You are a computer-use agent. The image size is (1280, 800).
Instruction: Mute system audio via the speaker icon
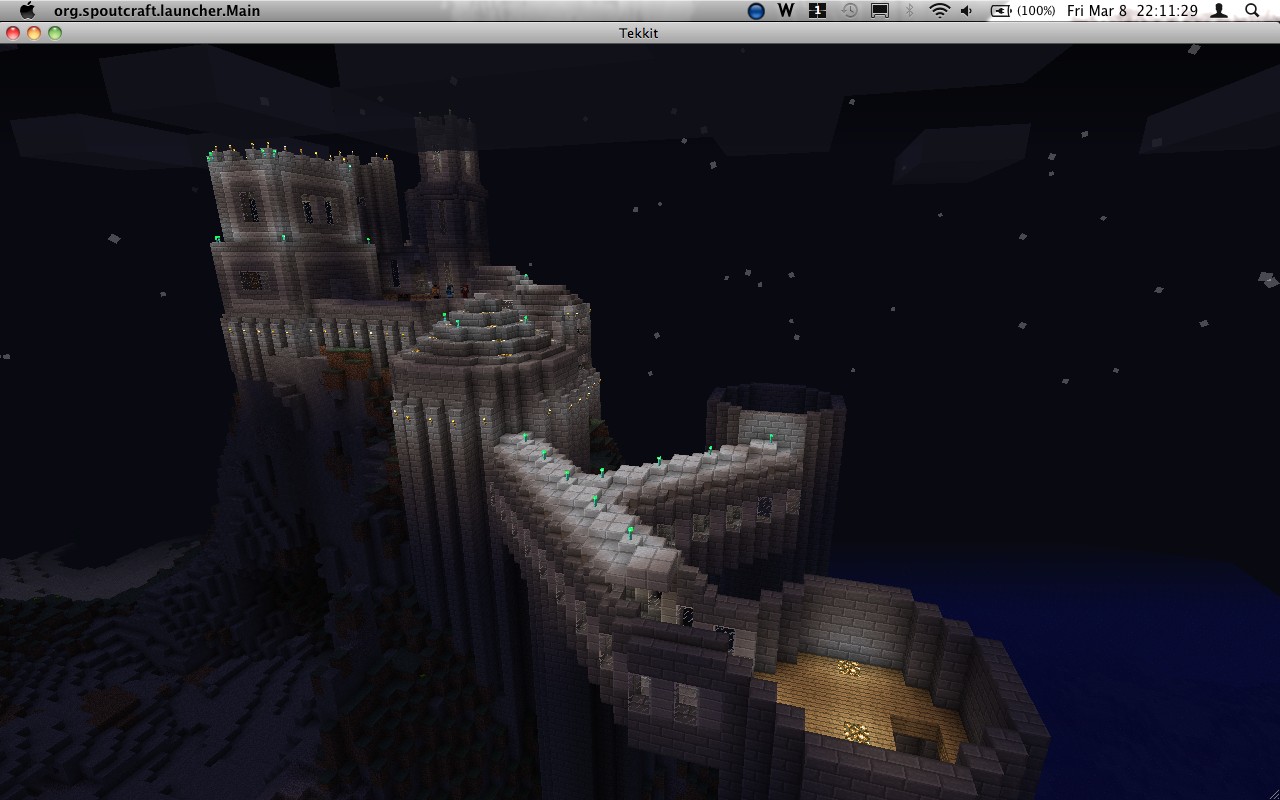(x=966, y=11)
